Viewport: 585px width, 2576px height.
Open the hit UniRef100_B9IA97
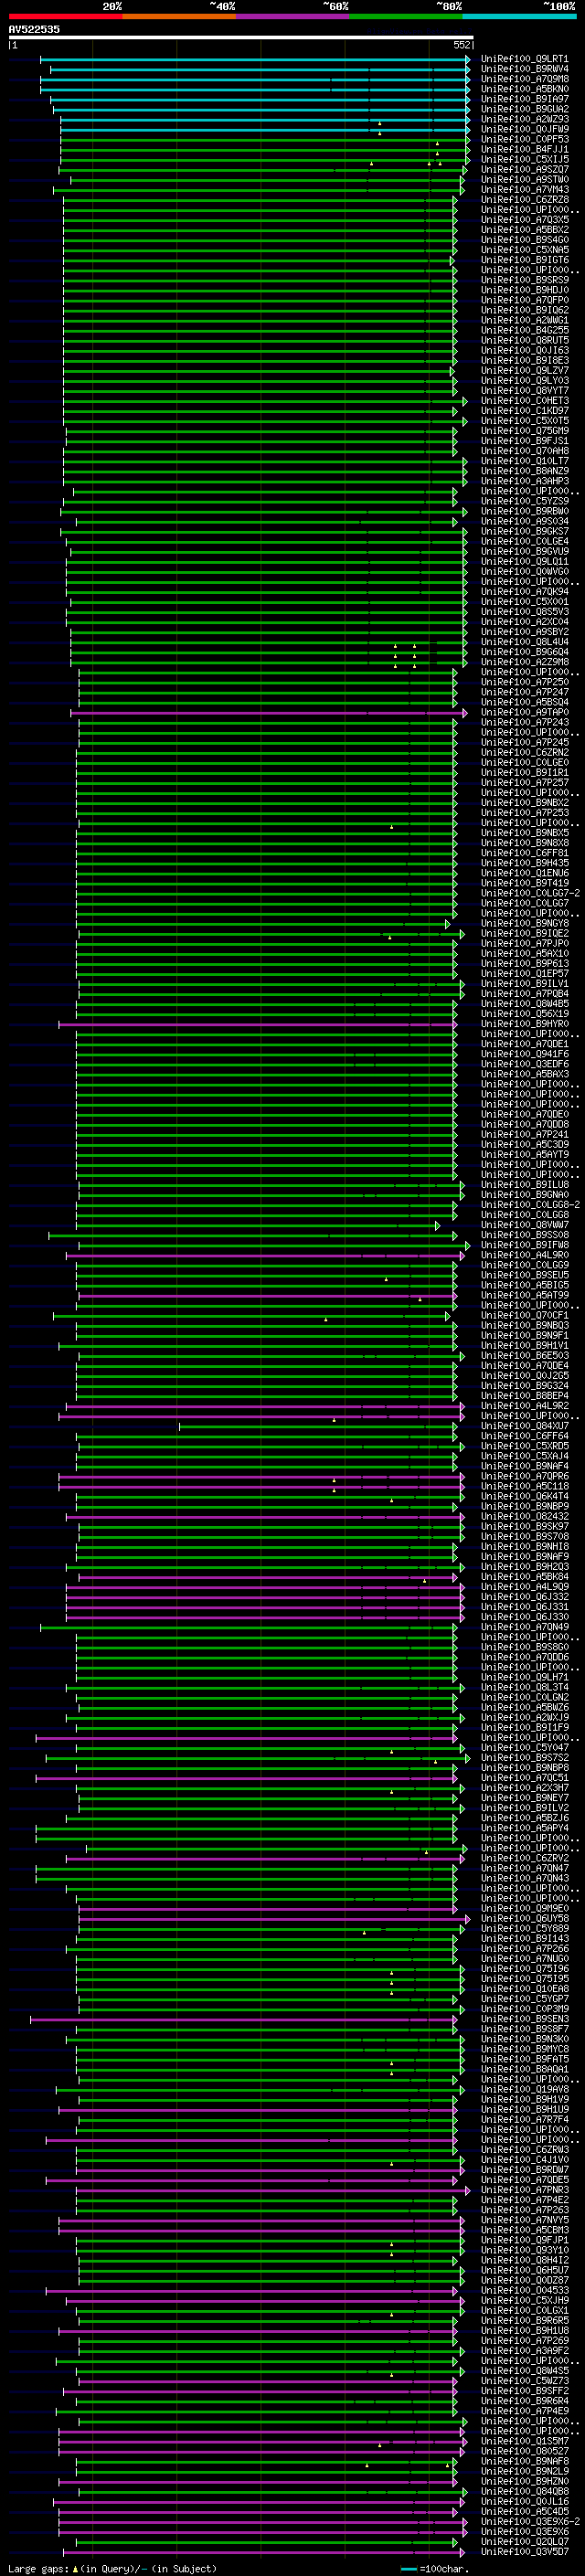pos(524,99)
